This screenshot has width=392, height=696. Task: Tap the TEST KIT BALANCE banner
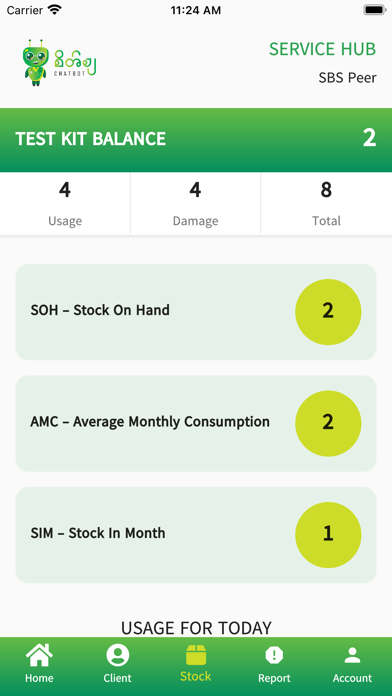point(196,140)
